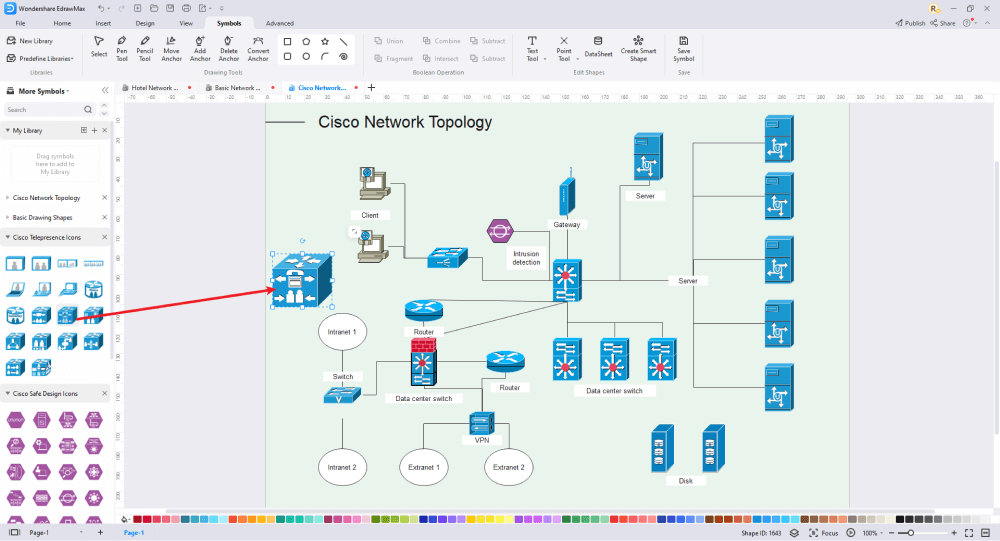Click the Select pointer tool
The width and height of the screenshot is (1000, 541).
point(99,47)
